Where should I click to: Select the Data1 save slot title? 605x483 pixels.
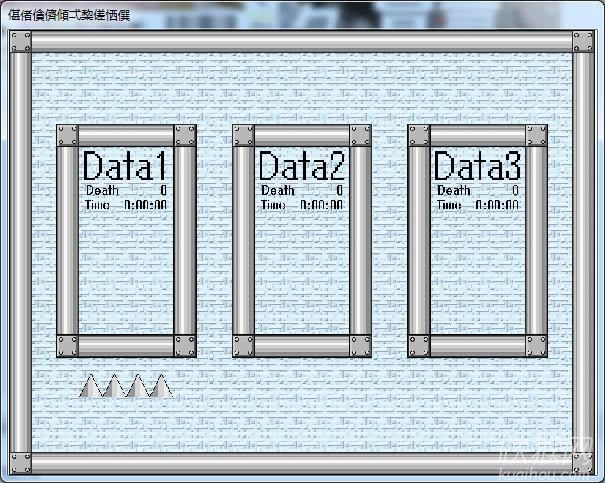coord(125,166)
